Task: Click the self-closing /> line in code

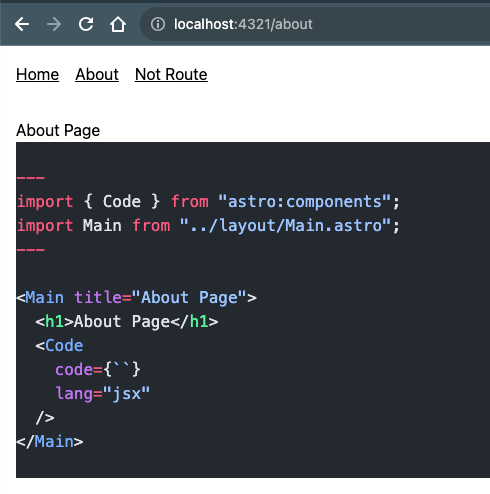Action: (45, 418)
